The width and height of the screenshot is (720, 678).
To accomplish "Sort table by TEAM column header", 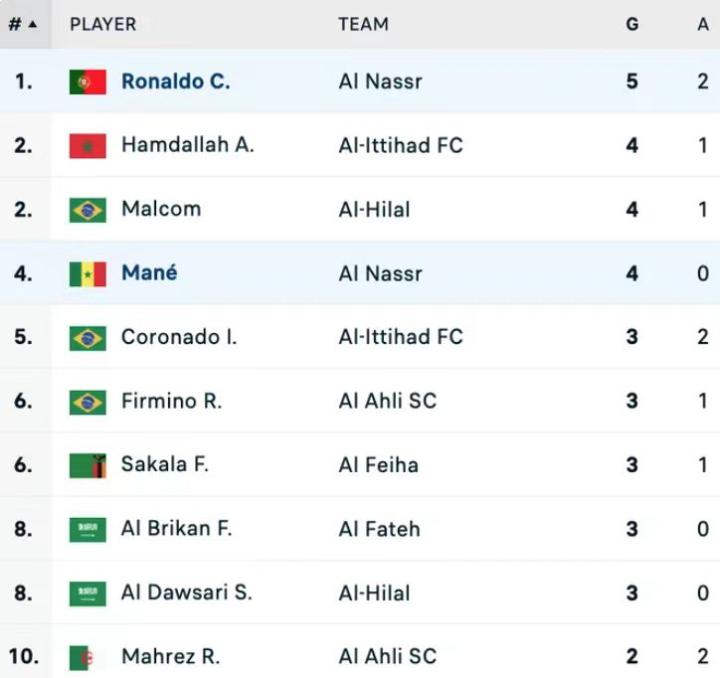I will [x=363, y=24].
